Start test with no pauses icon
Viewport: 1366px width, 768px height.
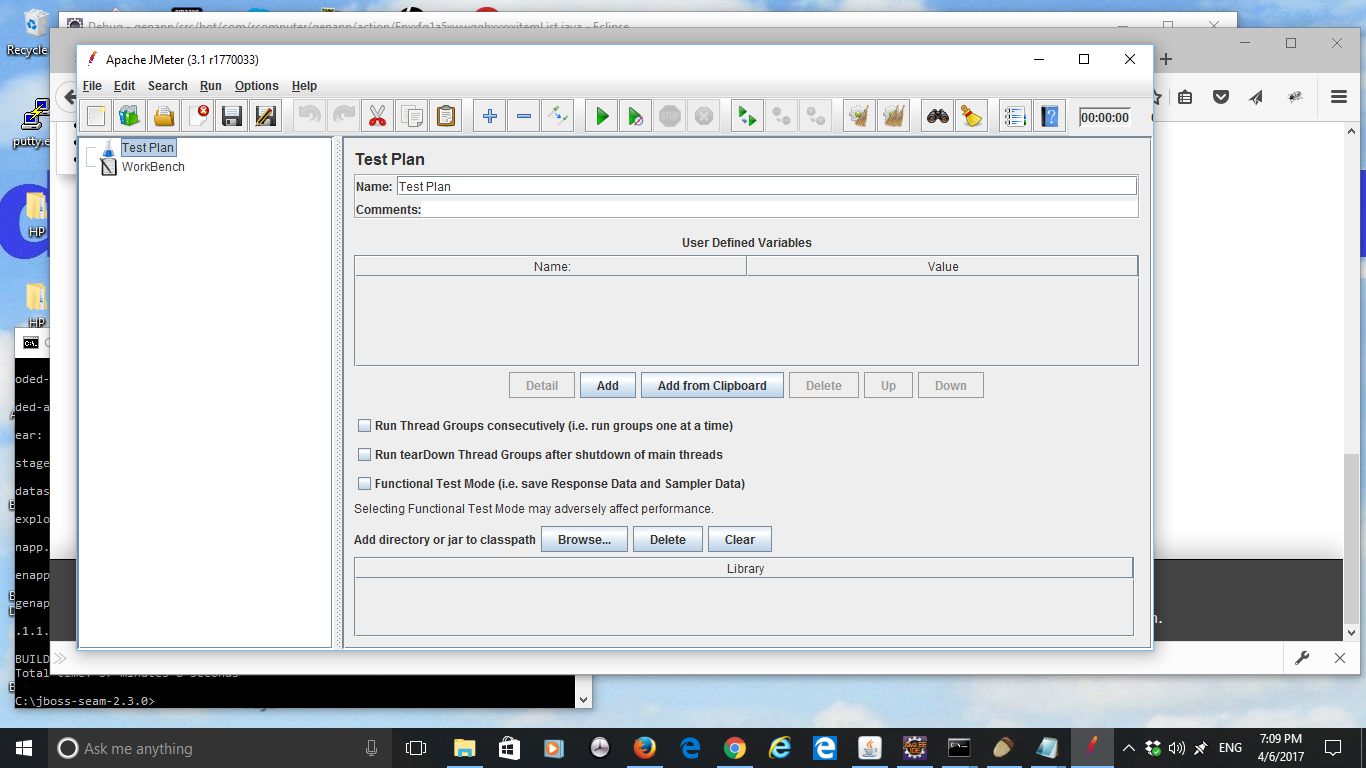tap(635, 116)
